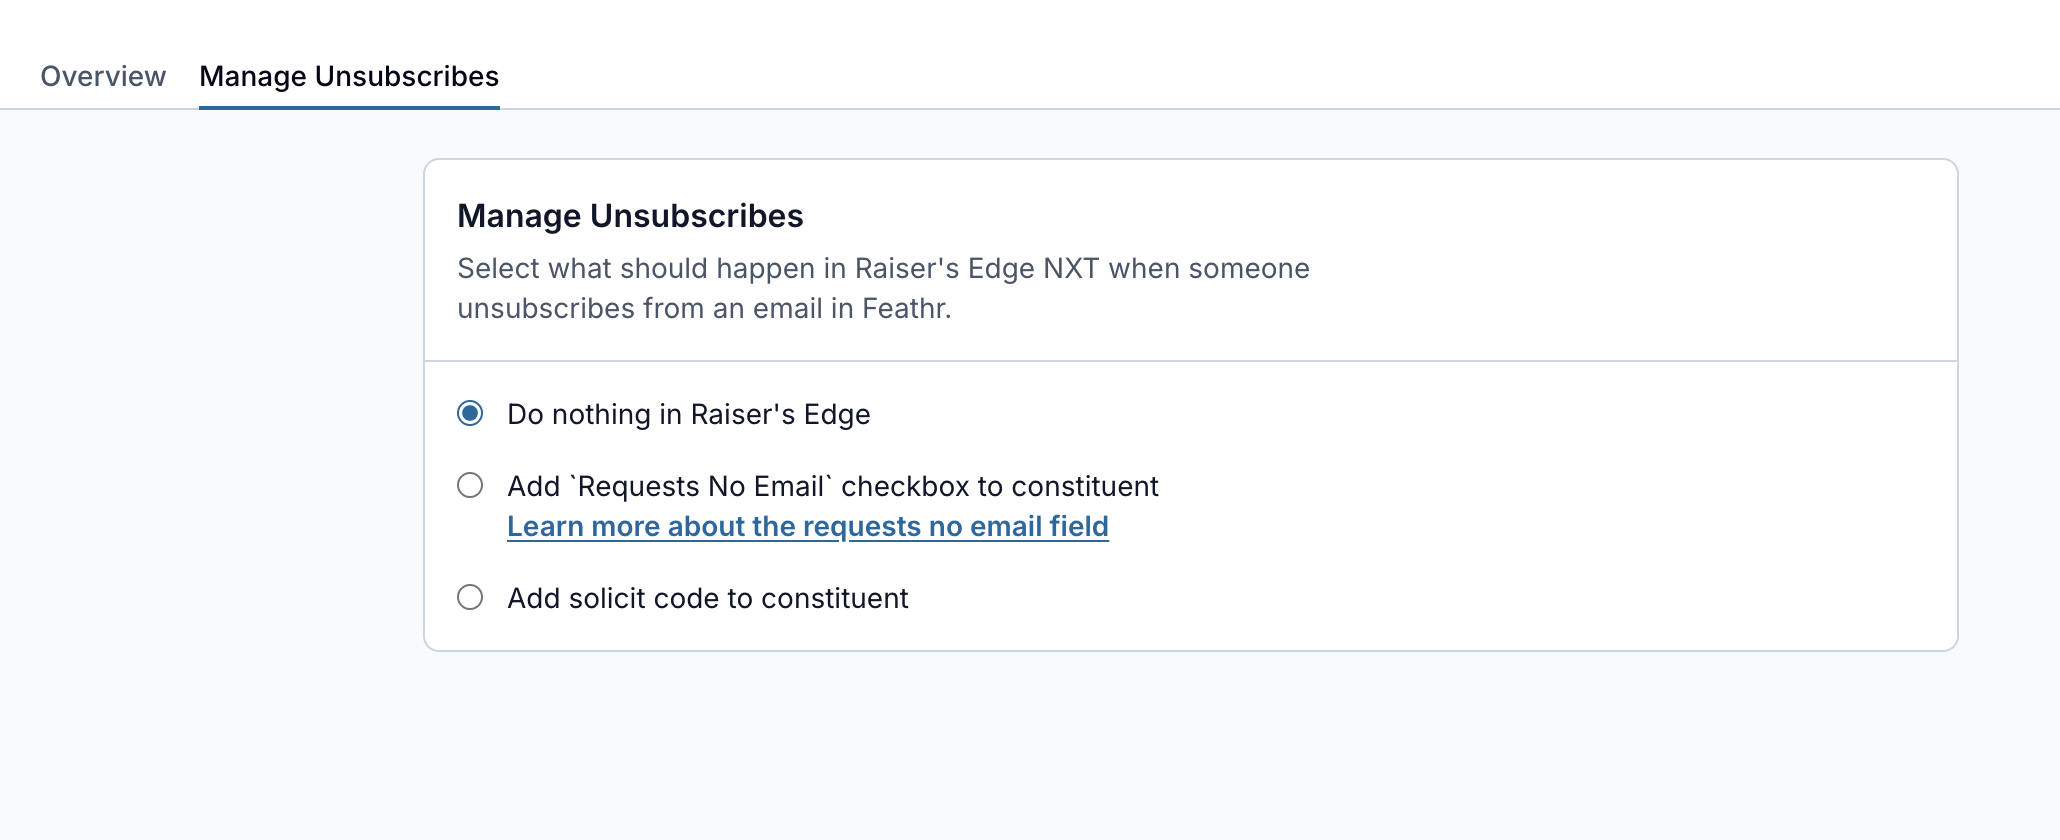Click the unsubscribe behavior description text
2060x840 pixels.
pos(884,288)
